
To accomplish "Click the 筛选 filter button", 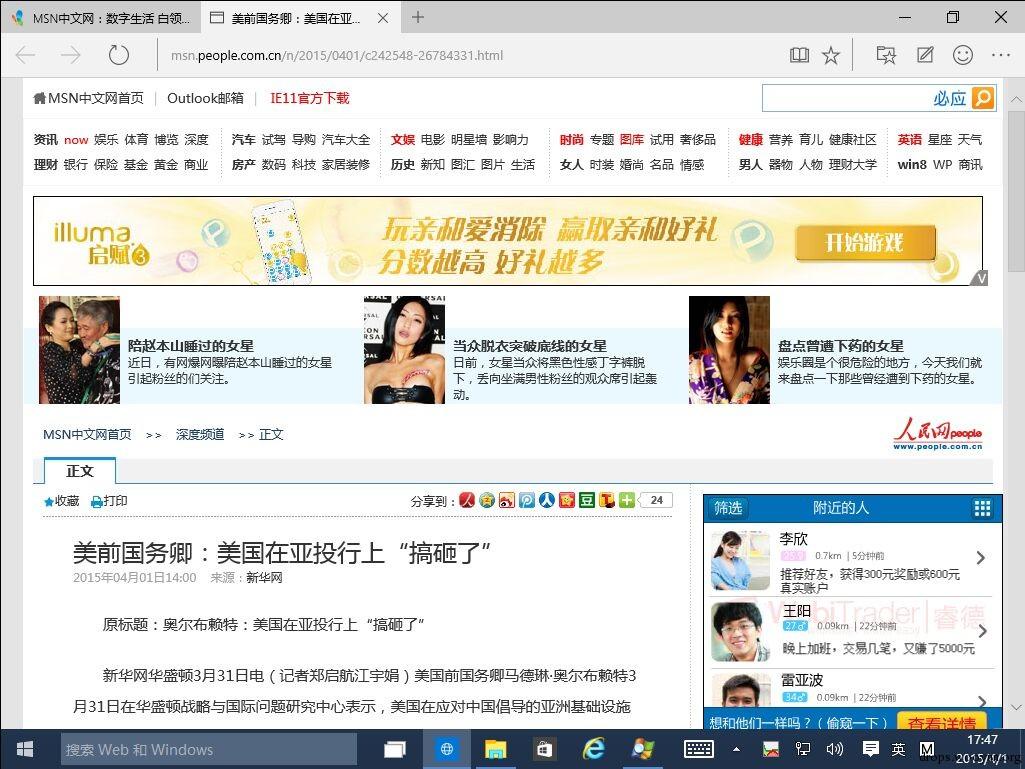I will (728, 508).
